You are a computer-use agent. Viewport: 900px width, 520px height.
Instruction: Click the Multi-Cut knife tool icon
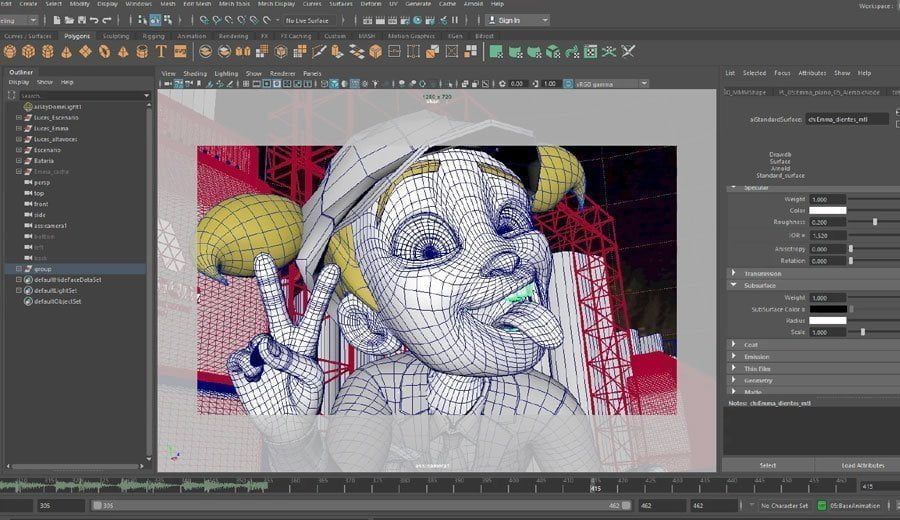click(319, 52)
